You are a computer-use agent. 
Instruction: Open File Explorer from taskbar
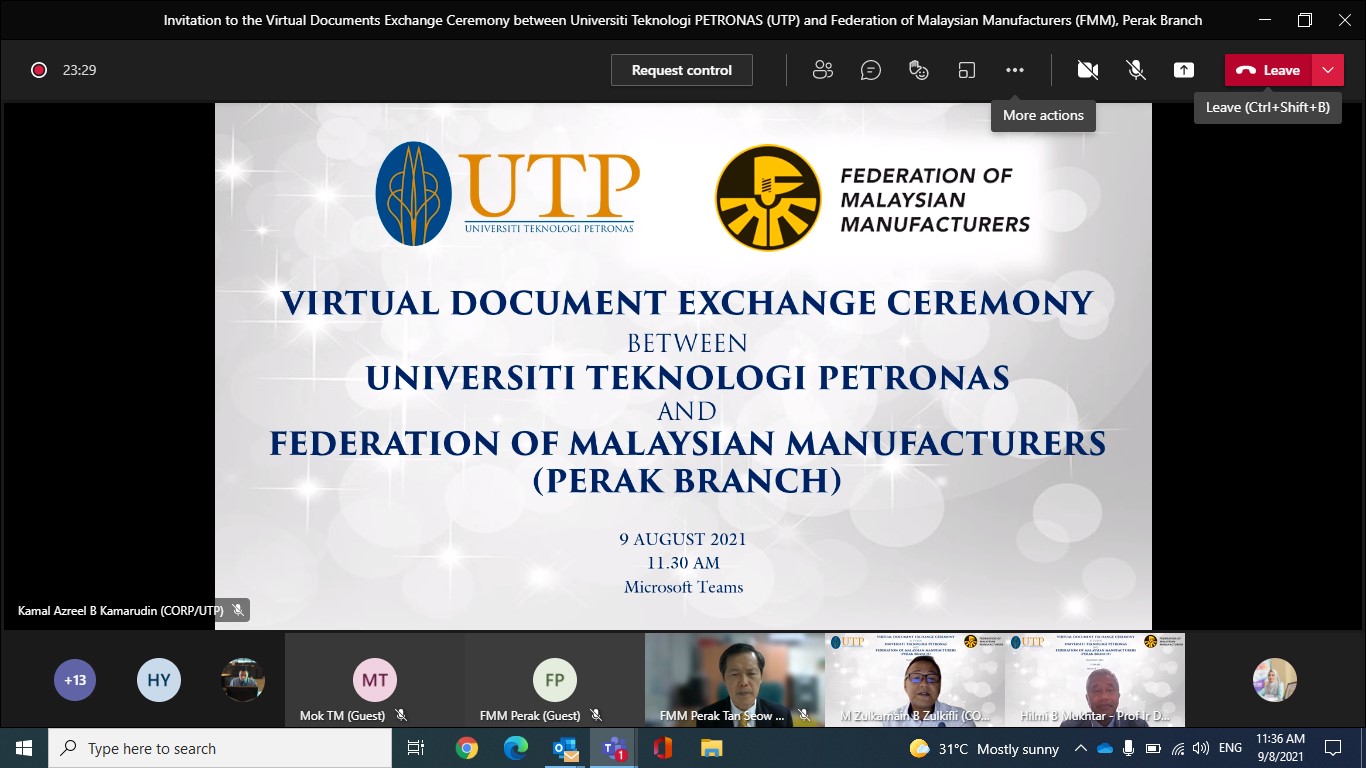click(x=711, y=748)
